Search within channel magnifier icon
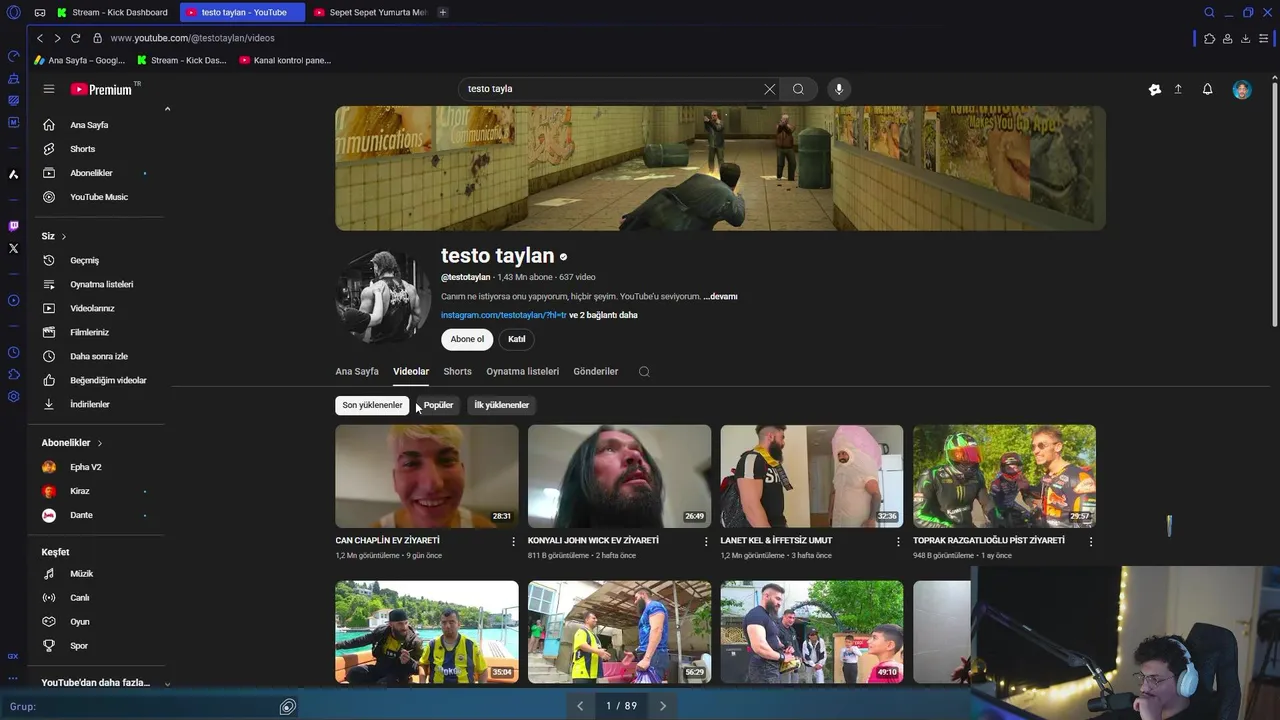 pos(644,372)
